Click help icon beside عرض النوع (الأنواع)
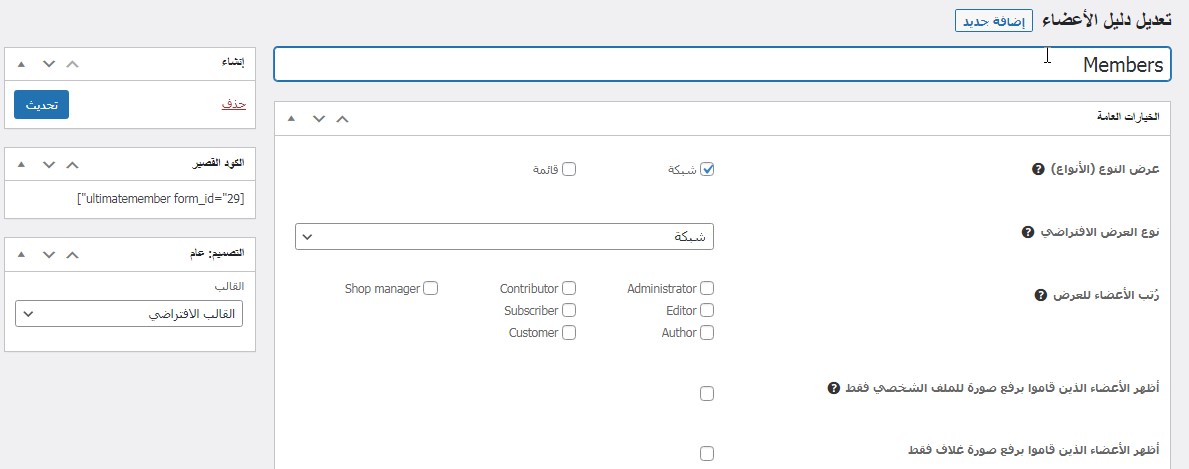1189x469 pixels. [1037, 169]
